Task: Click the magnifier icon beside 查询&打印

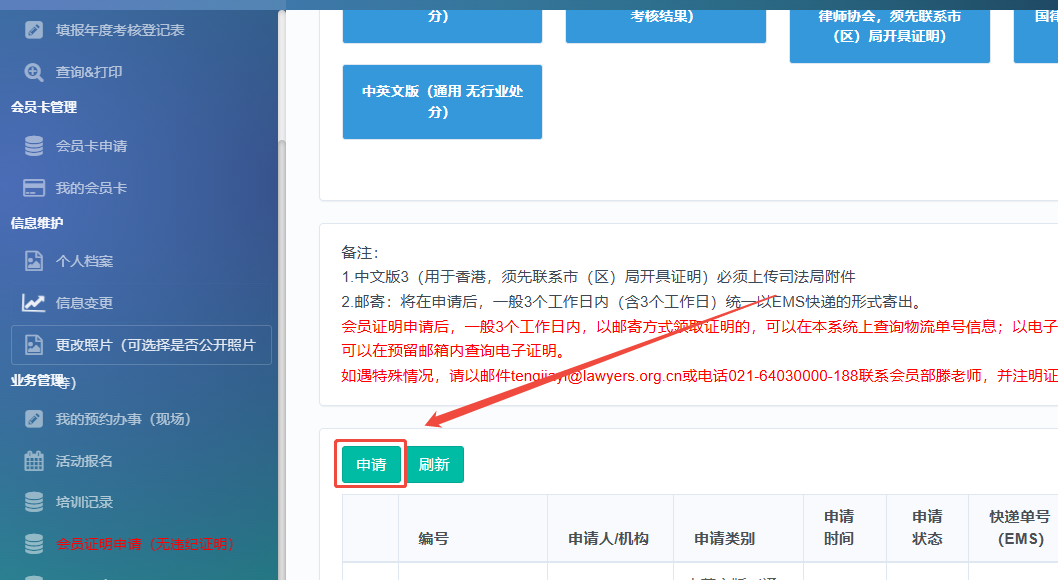Action: [x=34, y=72]
